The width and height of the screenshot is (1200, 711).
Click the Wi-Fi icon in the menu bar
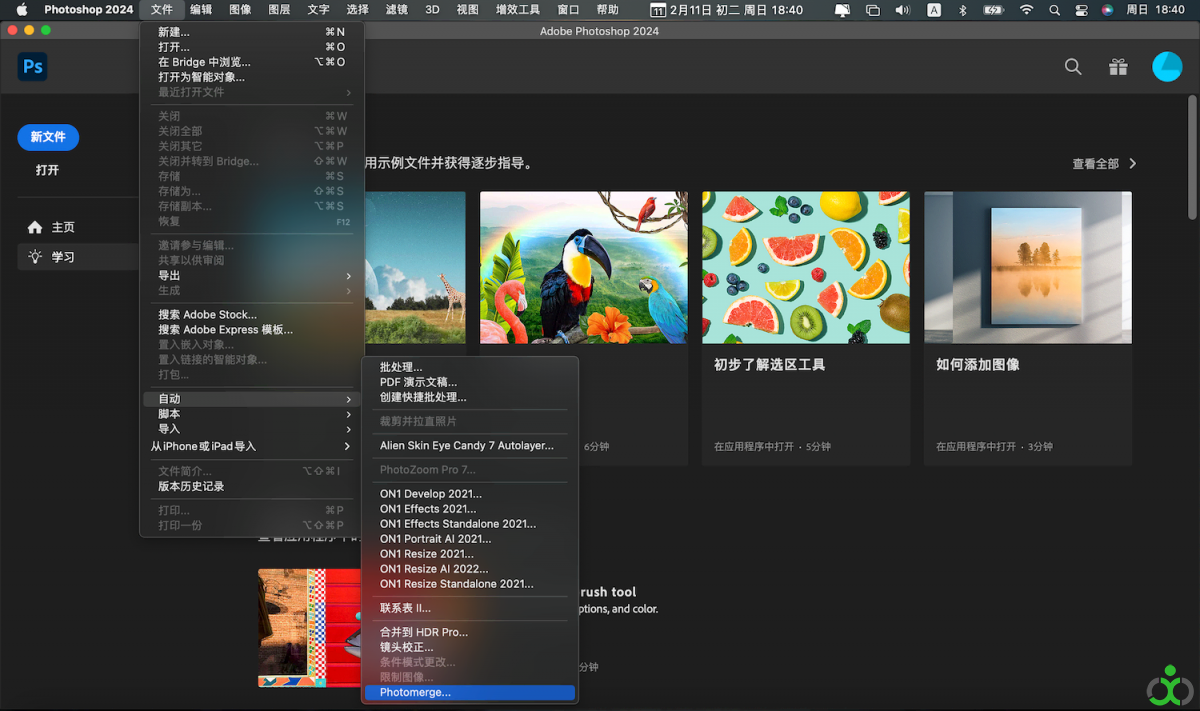coord(1026,10)
